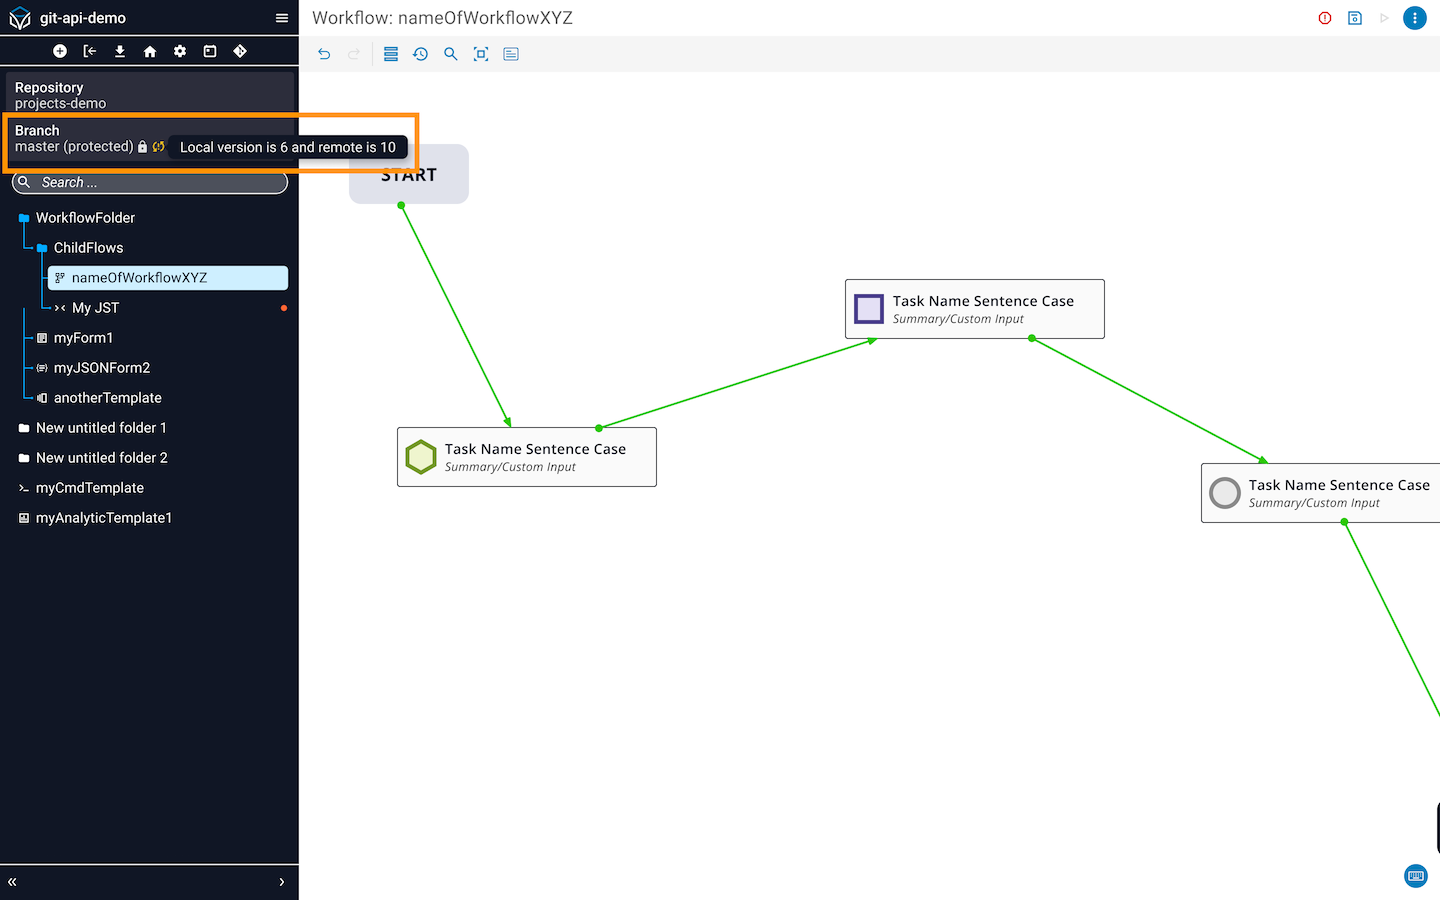1440x900 pixels.
Task: Click the branch sync status icon
Action: click(158, 147)
